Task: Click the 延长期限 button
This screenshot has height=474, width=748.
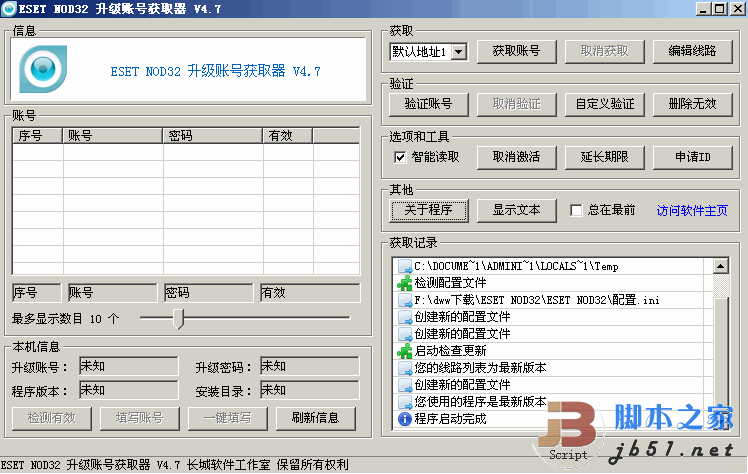Action: click(605, 157)
